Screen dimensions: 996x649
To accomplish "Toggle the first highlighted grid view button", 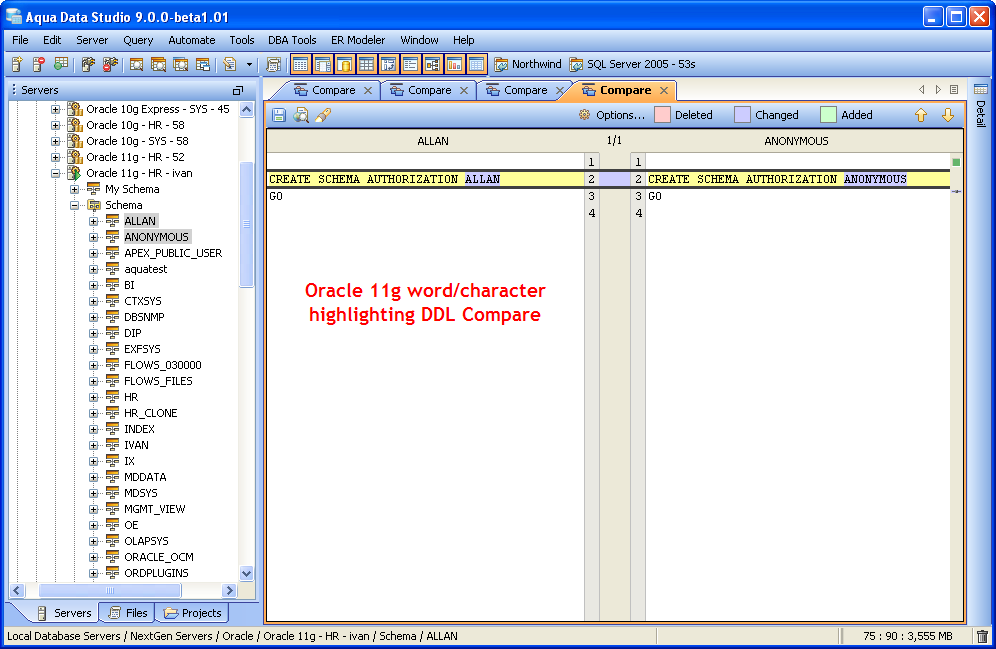I will [x=300, y=64].
